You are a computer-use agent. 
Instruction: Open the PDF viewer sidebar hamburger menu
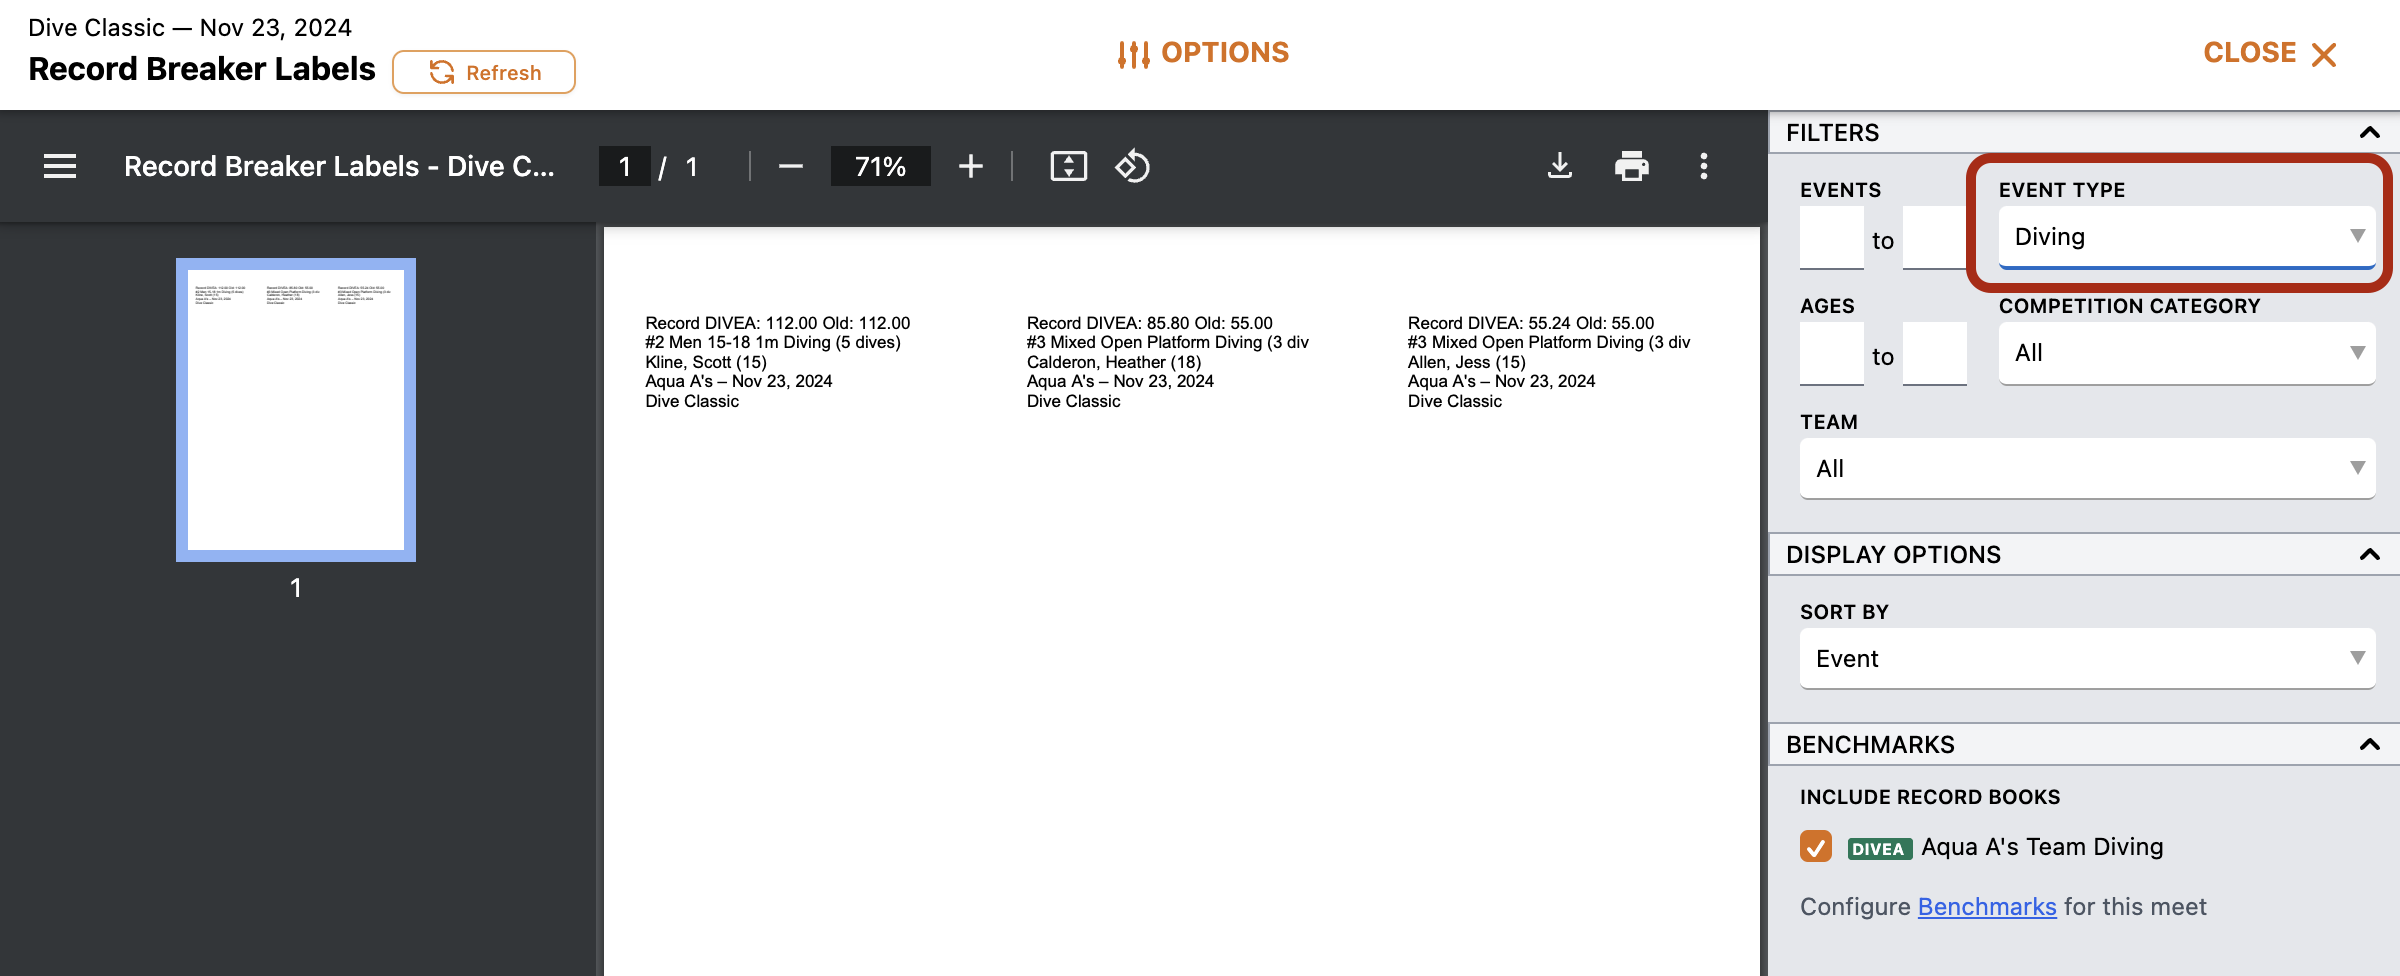[60, 166]
